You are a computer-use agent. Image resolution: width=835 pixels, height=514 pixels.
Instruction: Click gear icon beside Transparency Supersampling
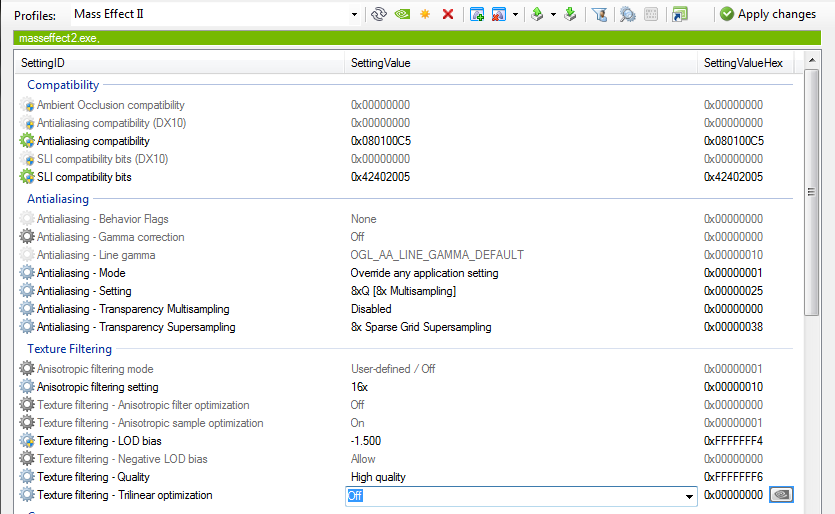point(27,327)
